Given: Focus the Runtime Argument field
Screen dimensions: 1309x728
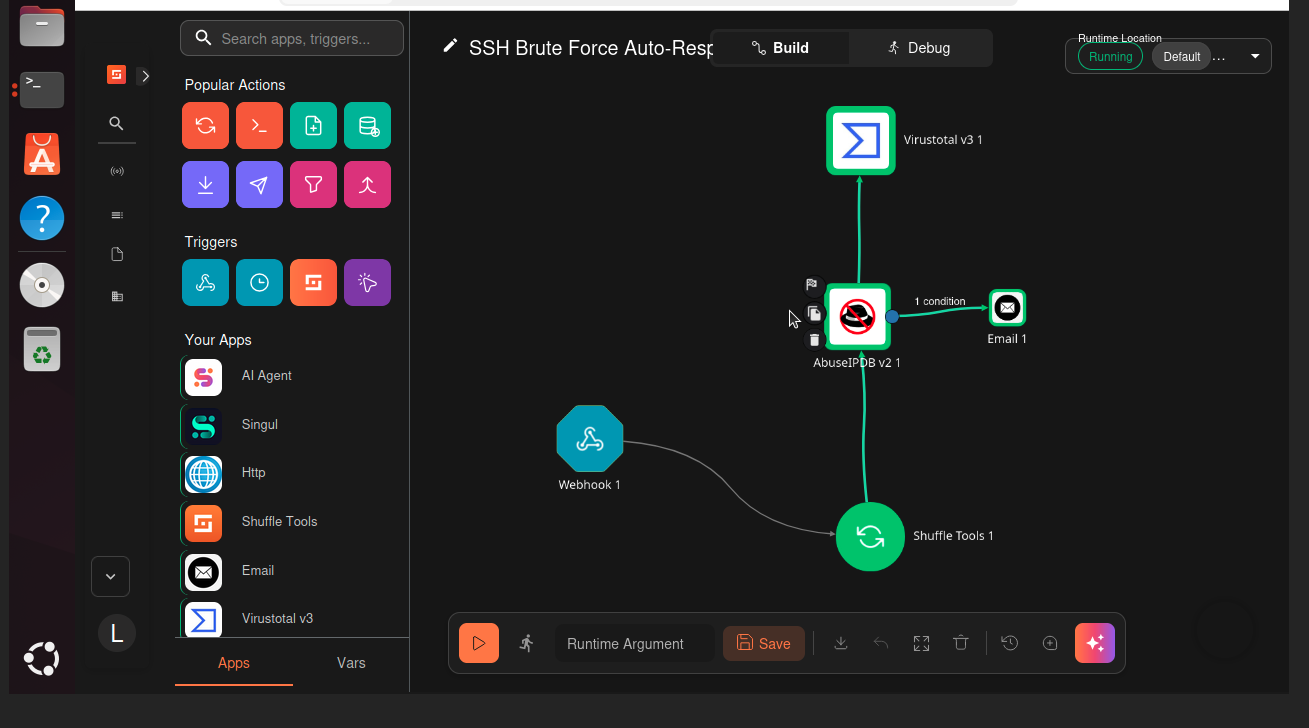Looking at the screenshot, I should [635, 644].
